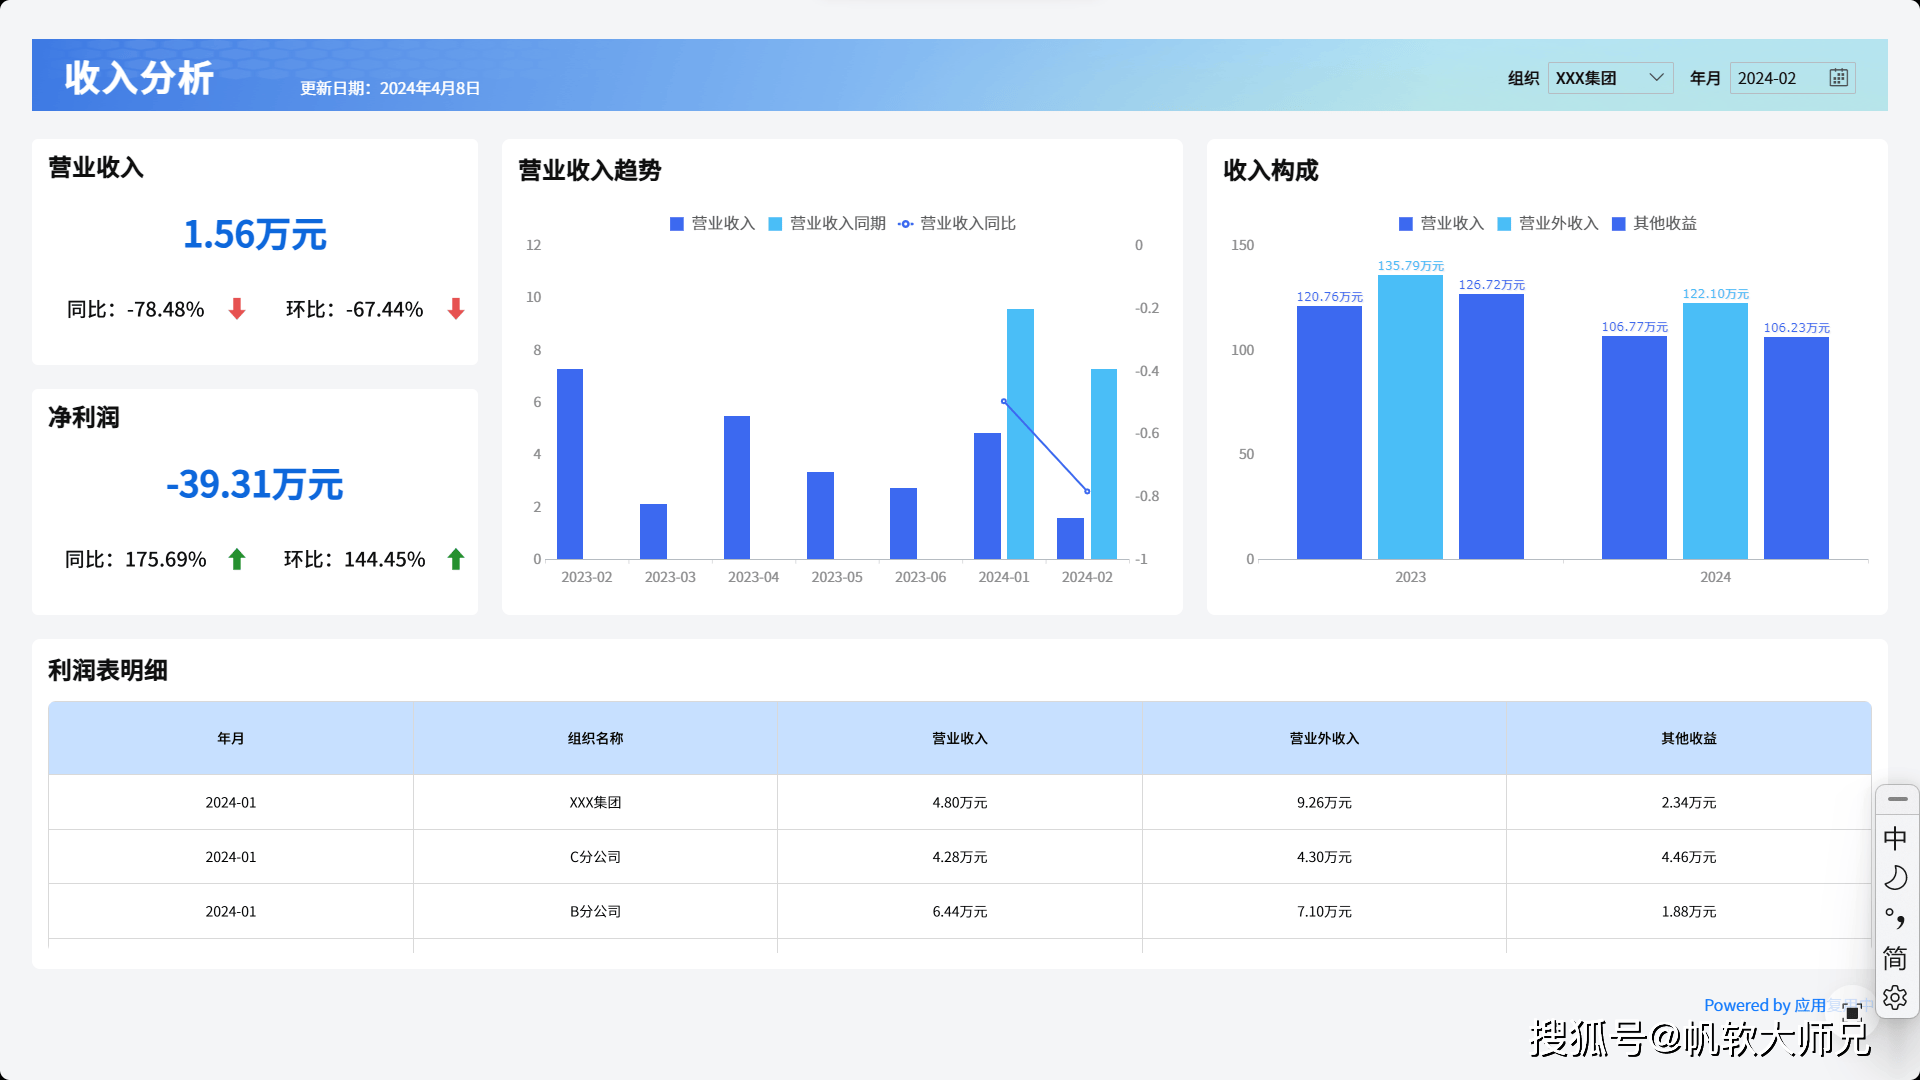Open the input method settings gear icon
Viewport: 1920px width, 1080px height.
point(1895,998)
